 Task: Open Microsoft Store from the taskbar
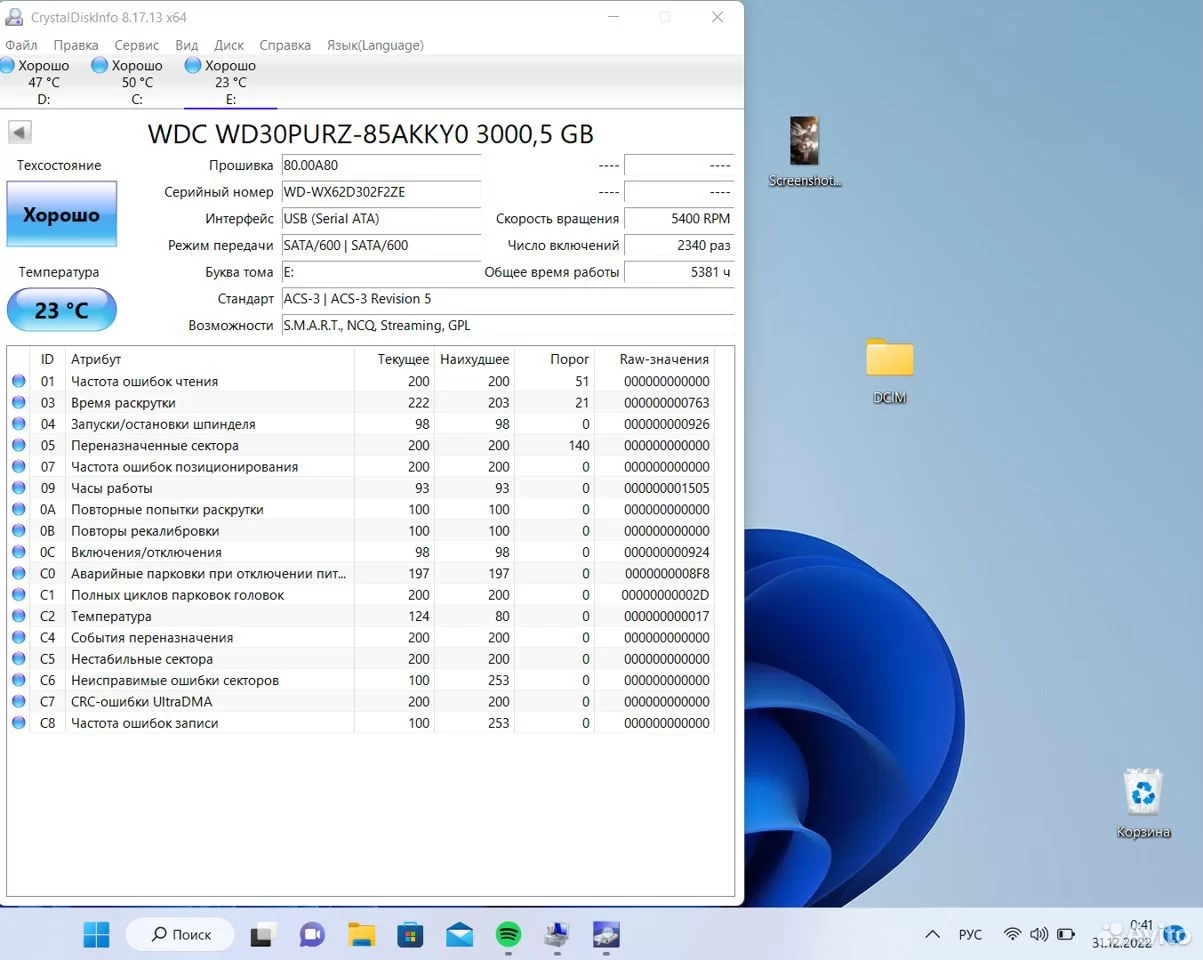410,935
